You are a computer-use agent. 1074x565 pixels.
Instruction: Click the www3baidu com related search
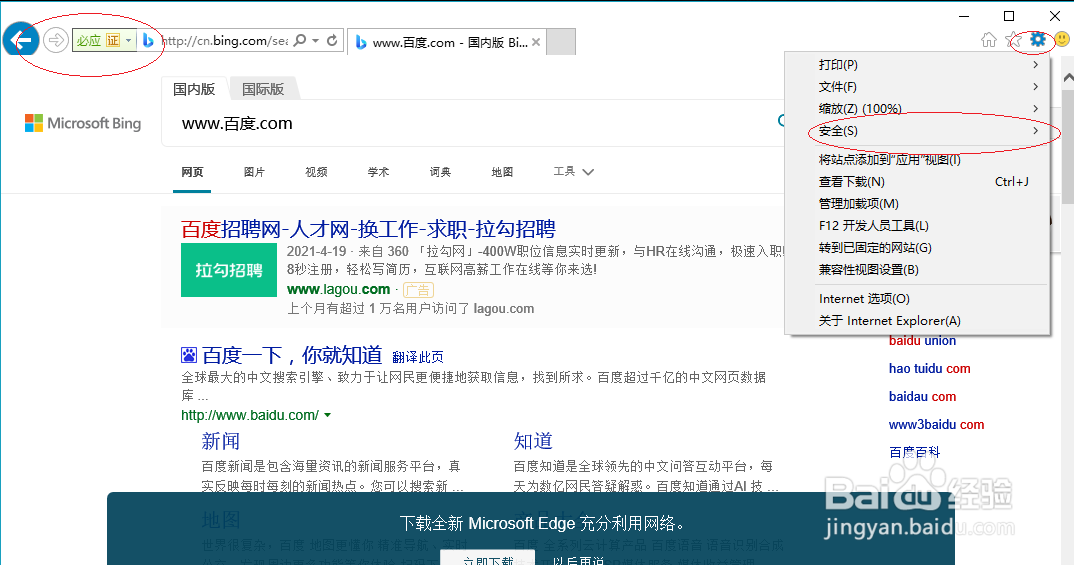[x=936, y=425]
